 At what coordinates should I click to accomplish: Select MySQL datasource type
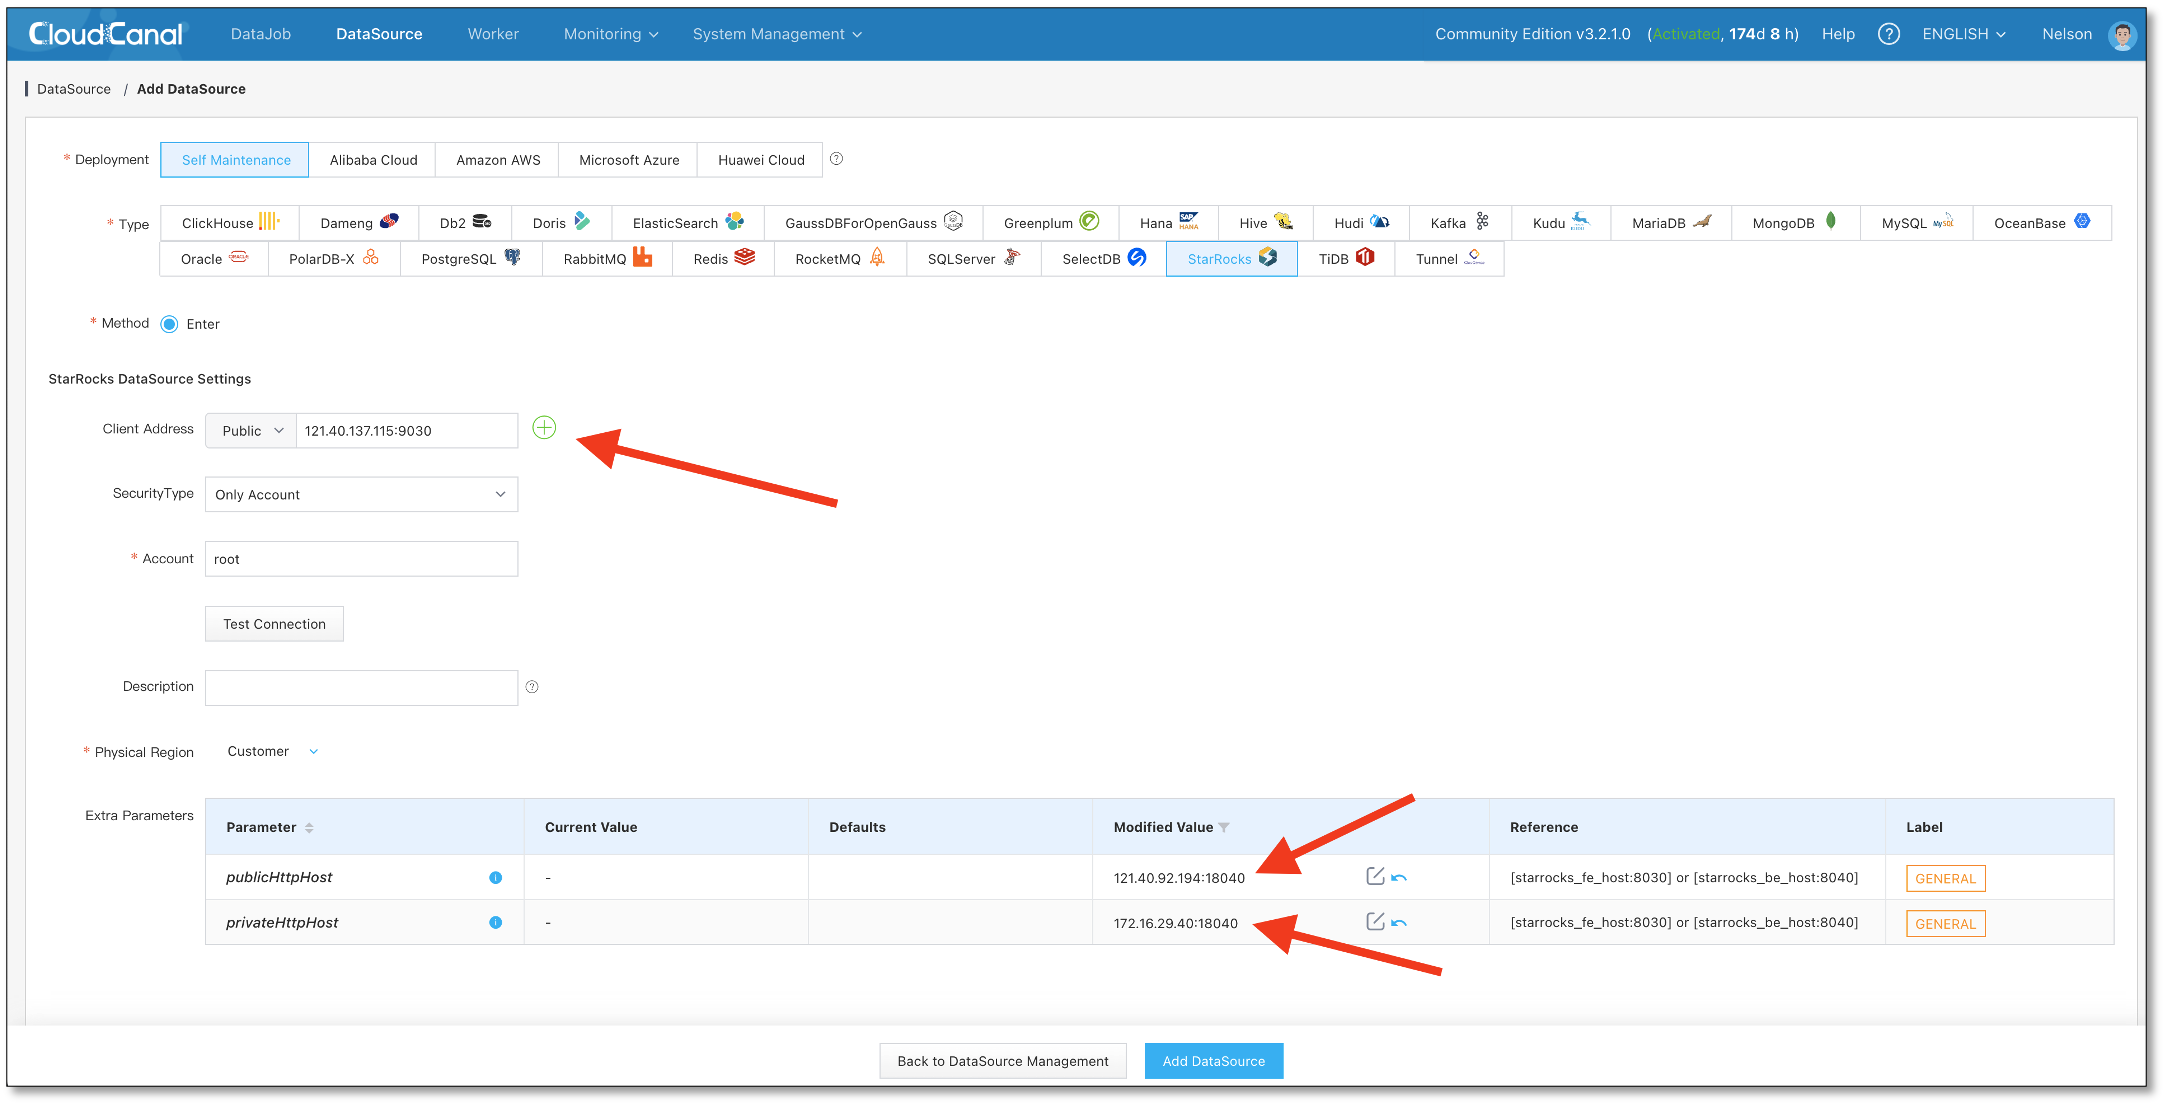(1917, 223)
